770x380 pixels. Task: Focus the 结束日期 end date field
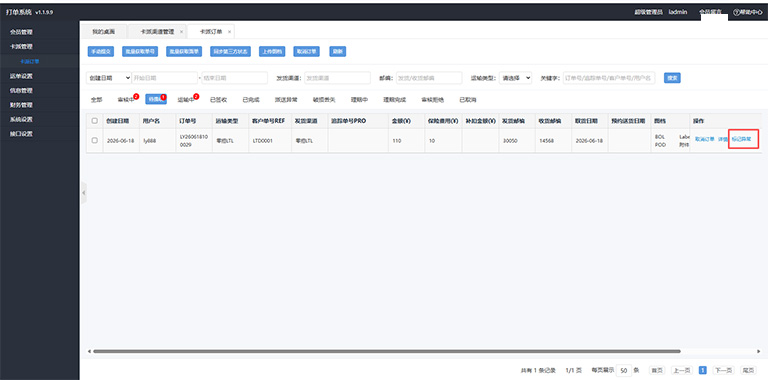click(235, 78)
